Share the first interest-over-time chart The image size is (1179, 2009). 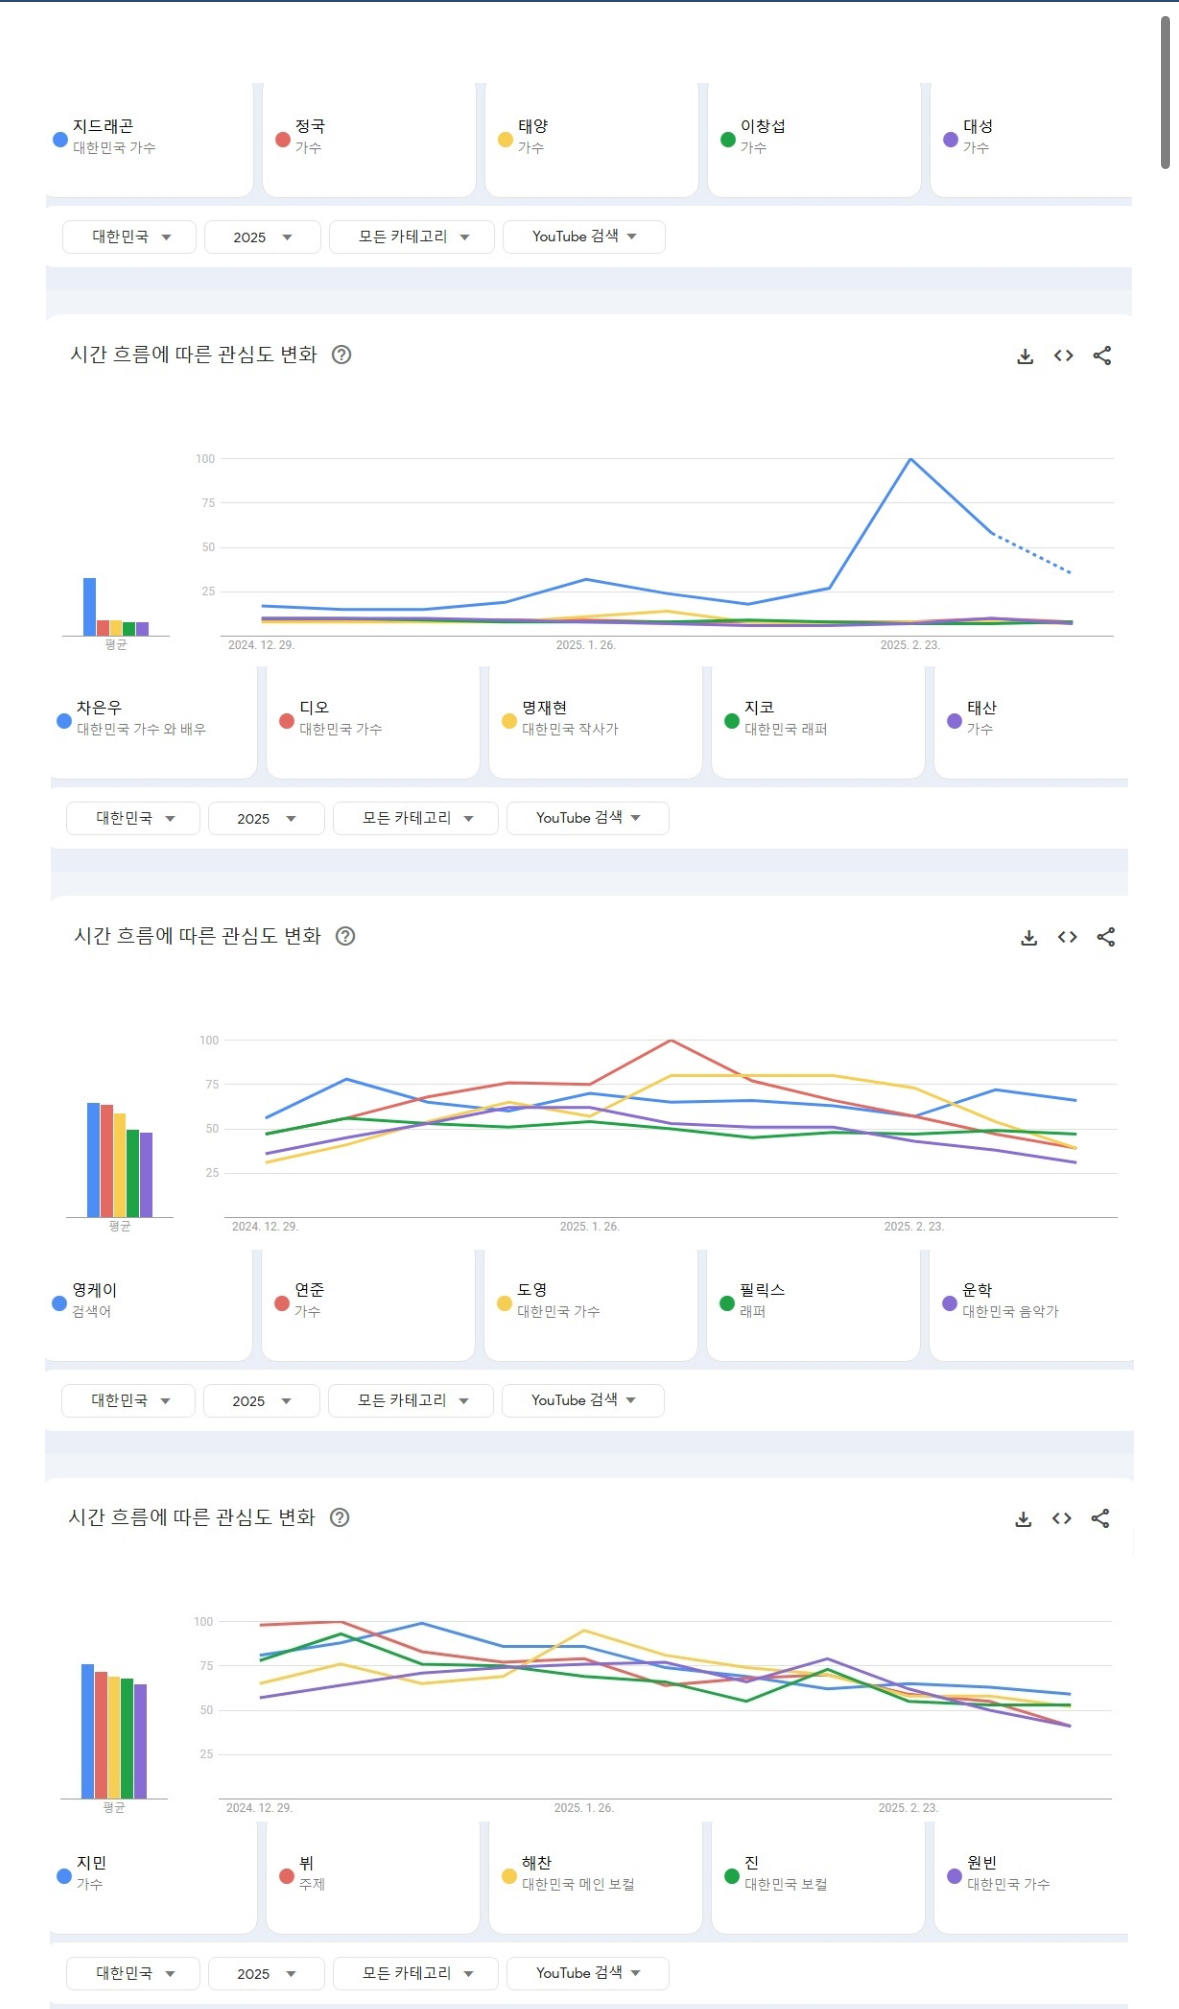1102,356
